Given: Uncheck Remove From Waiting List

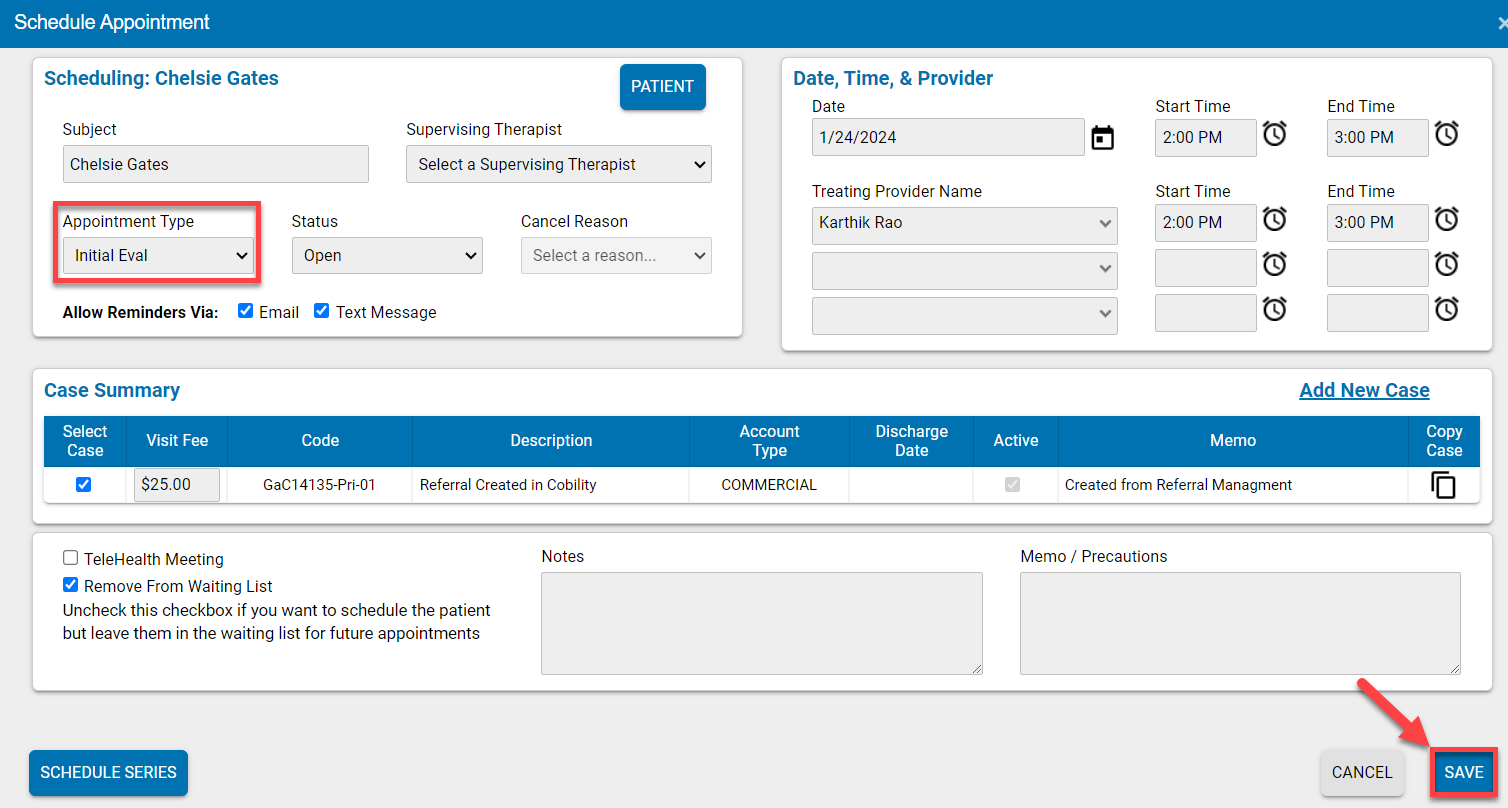Looking at the screenshot, I should (70, 584).
